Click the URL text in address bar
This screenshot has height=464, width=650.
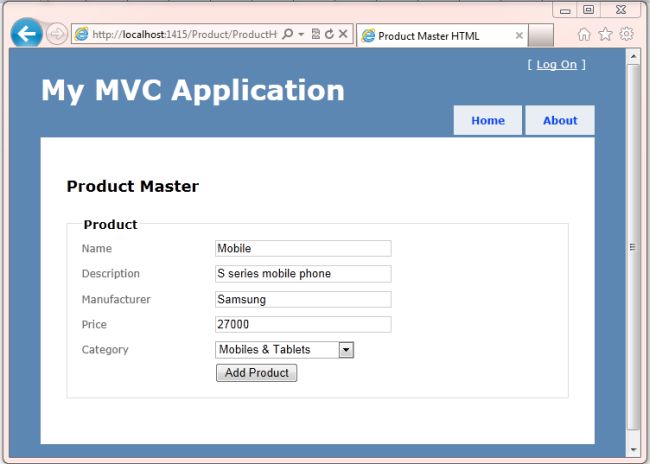[x=184, y=34]
